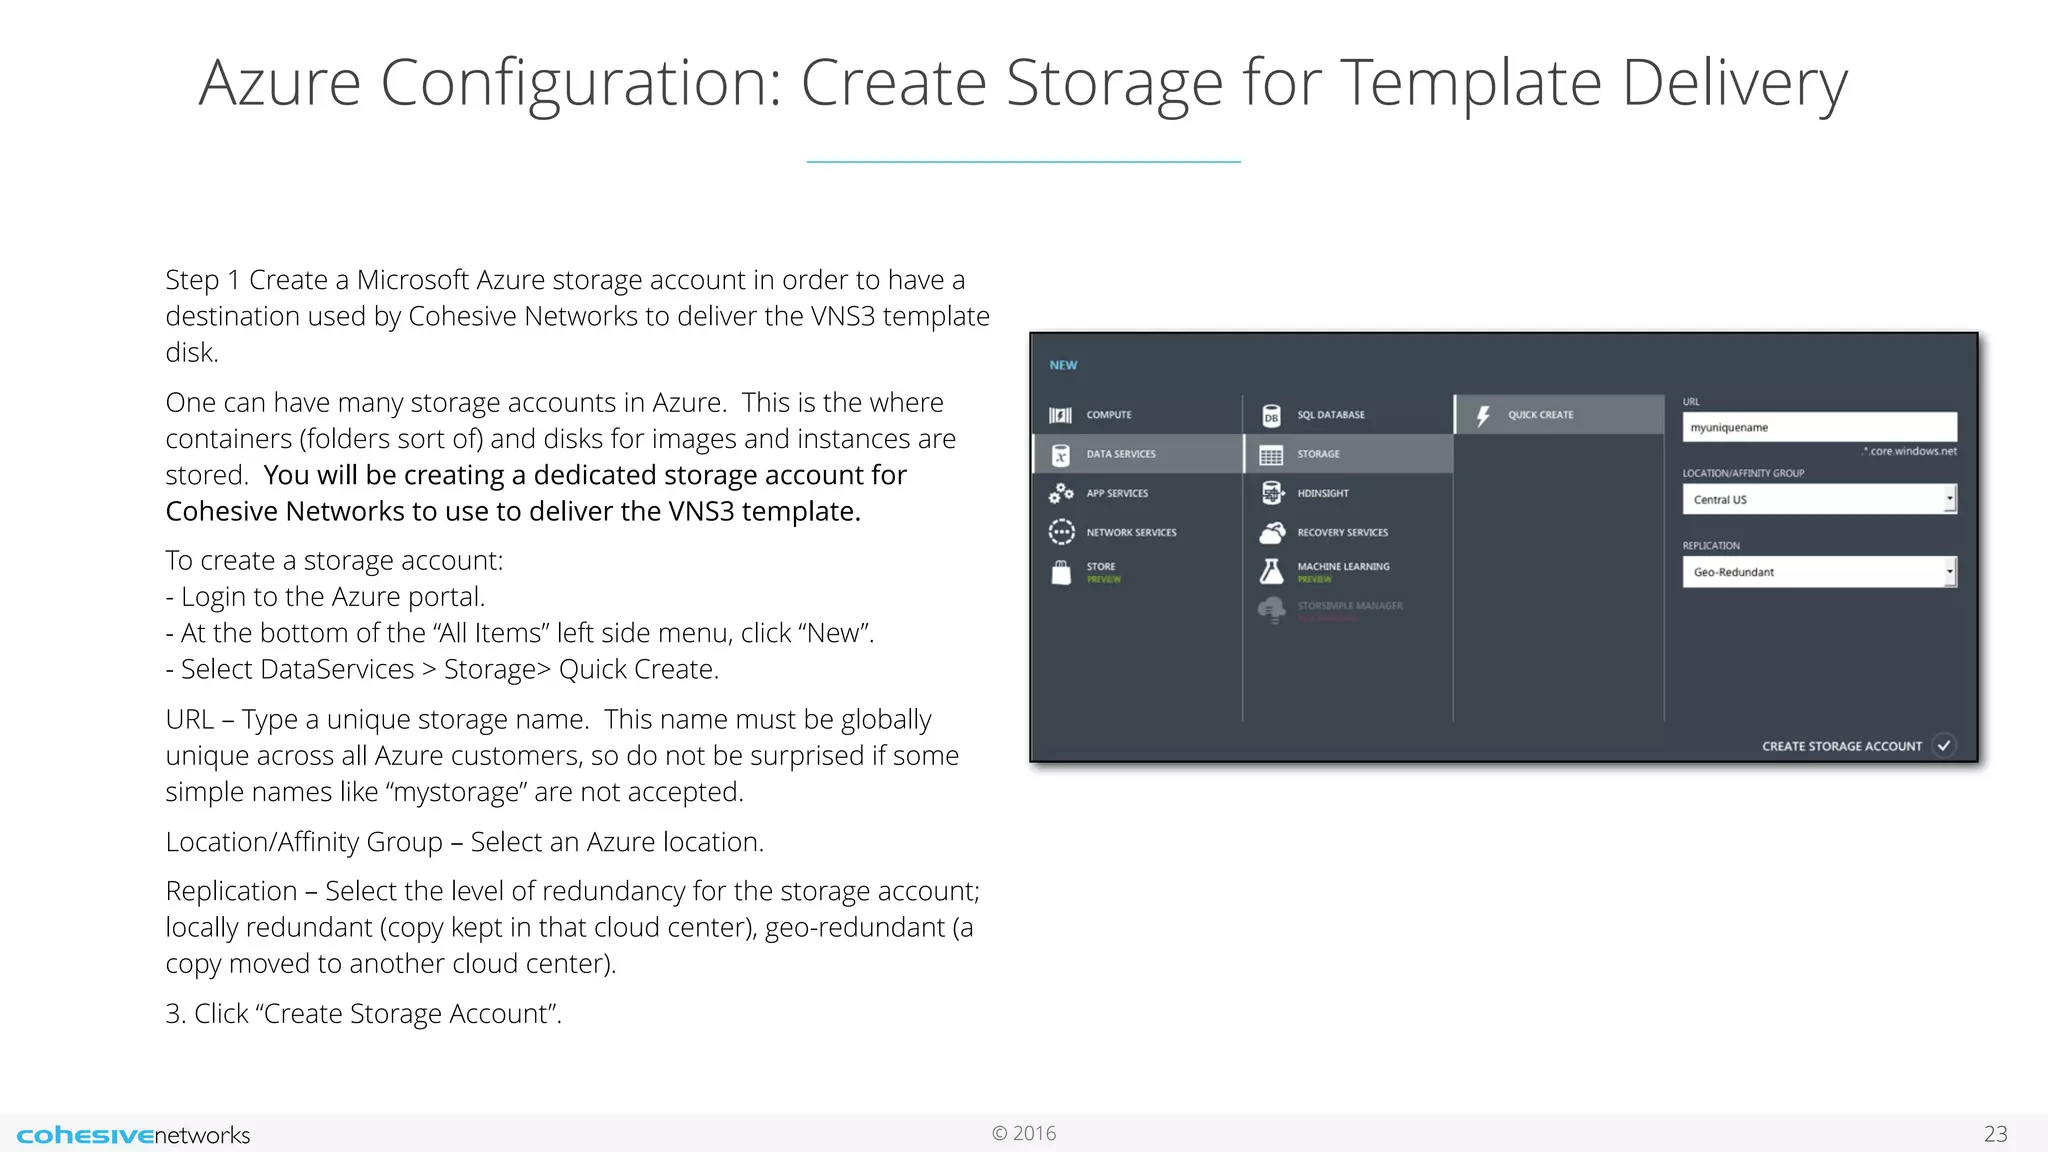The height and width of the screenshot is (1152, 2048).
Task: Choose Storage in the submenu
Action: [x=1348, y=454]
